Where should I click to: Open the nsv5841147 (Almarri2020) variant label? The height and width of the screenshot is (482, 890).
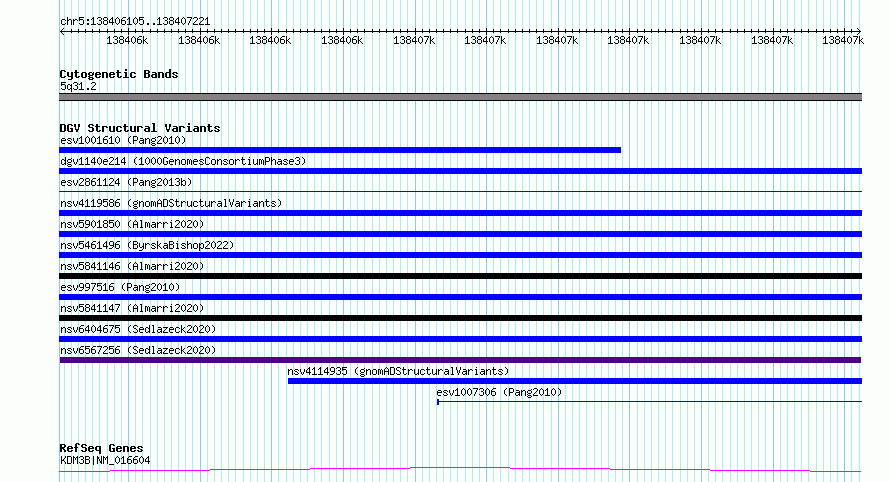[132, 308]
